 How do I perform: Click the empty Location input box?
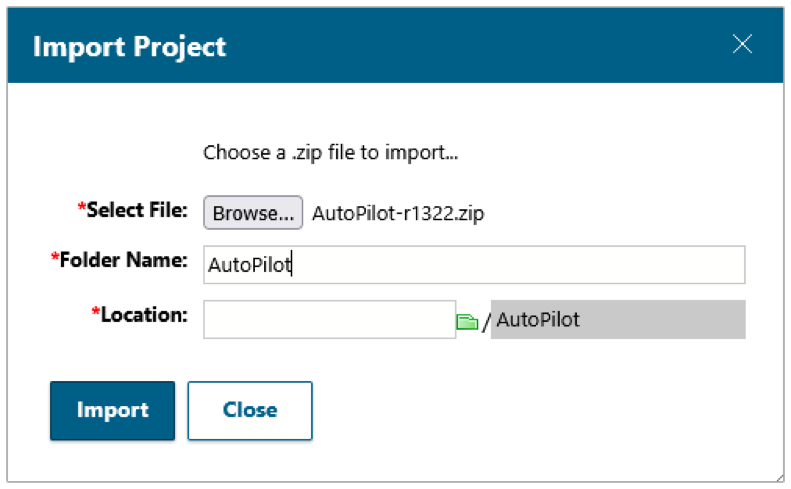[x=329, y=320]
